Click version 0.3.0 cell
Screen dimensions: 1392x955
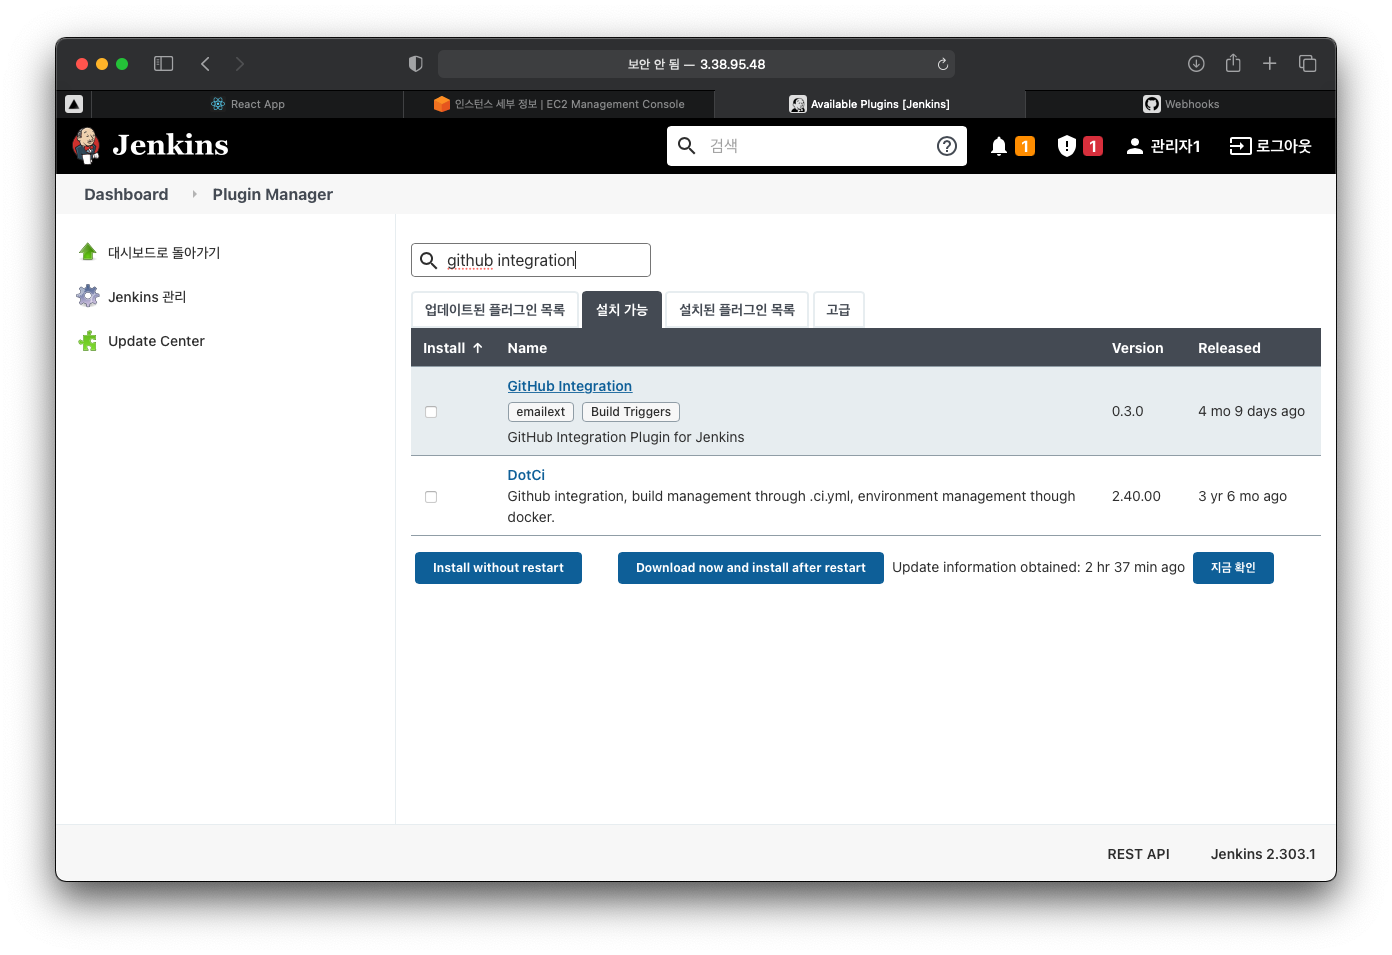tap(1128, 411)
